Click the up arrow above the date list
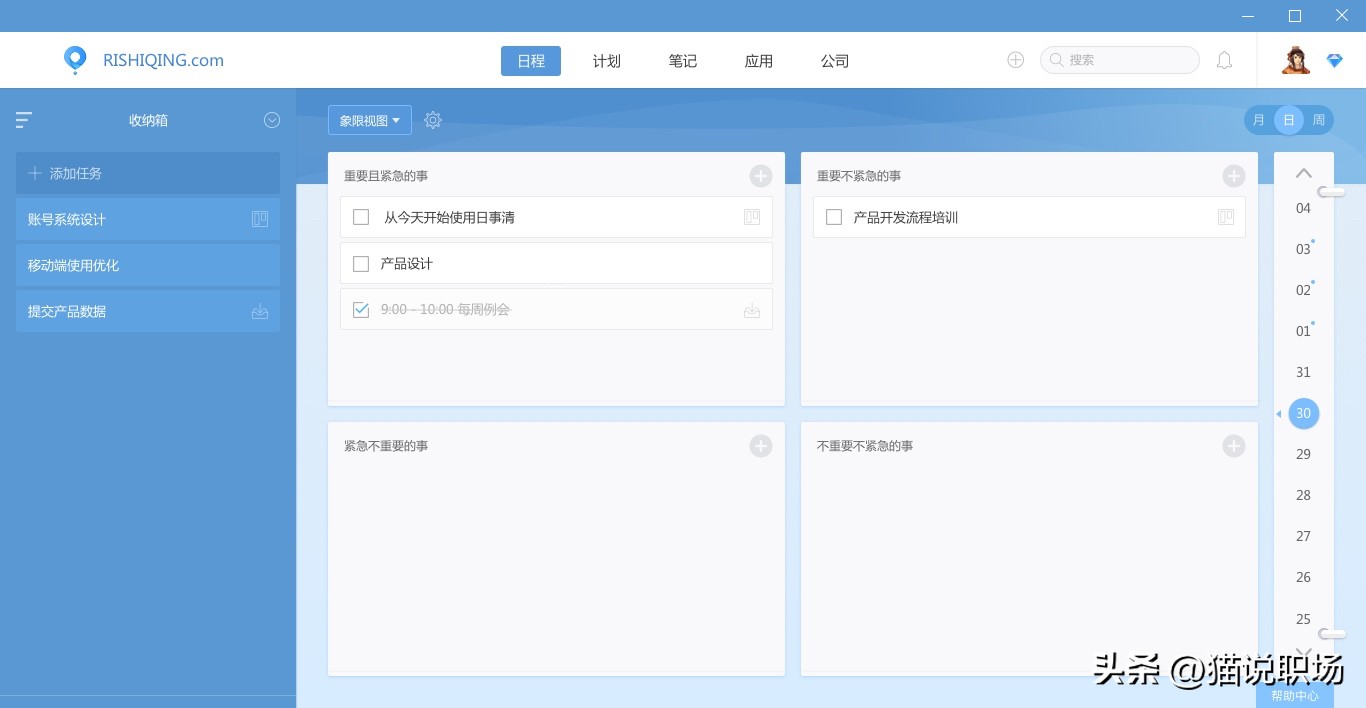1366x708 pixels. pos(1303,172)
